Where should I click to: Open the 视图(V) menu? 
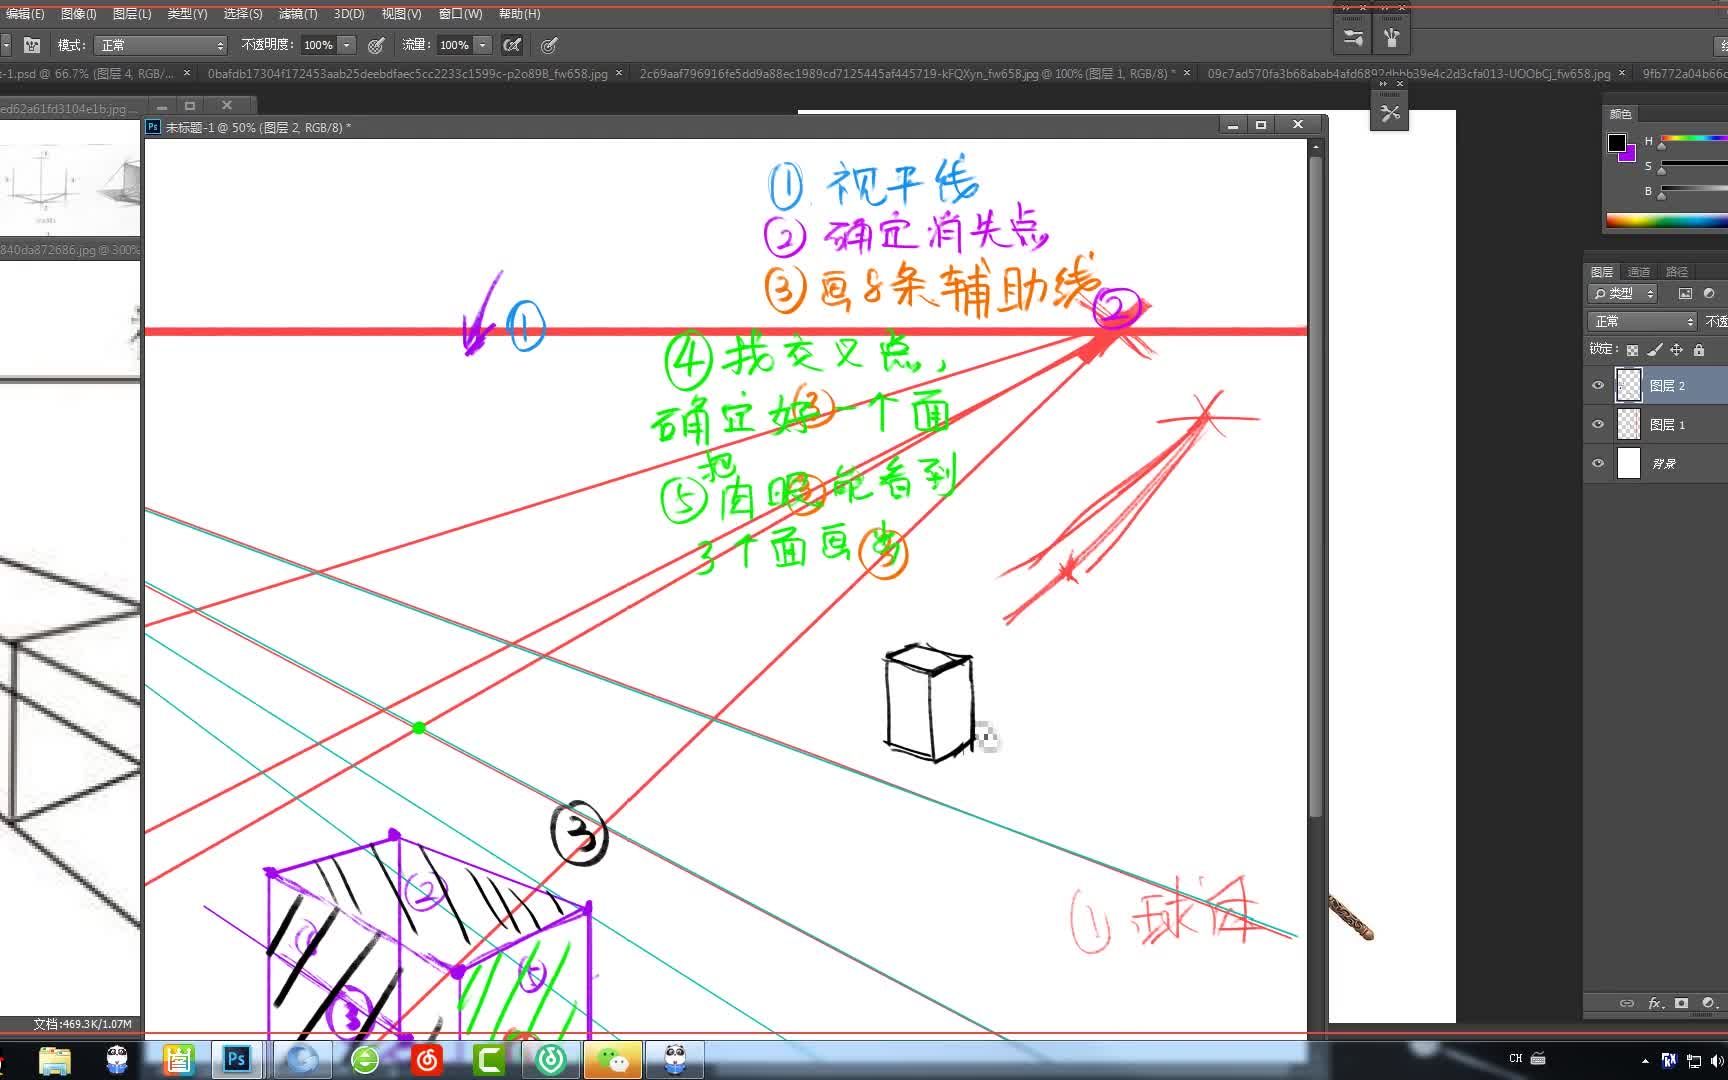point(401,14)
